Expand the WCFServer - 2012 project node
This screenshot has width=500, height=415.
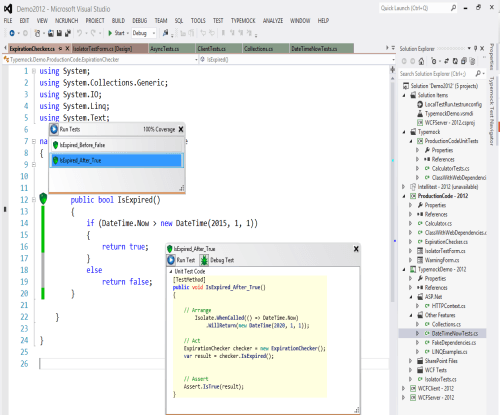[x=404, y=397]
